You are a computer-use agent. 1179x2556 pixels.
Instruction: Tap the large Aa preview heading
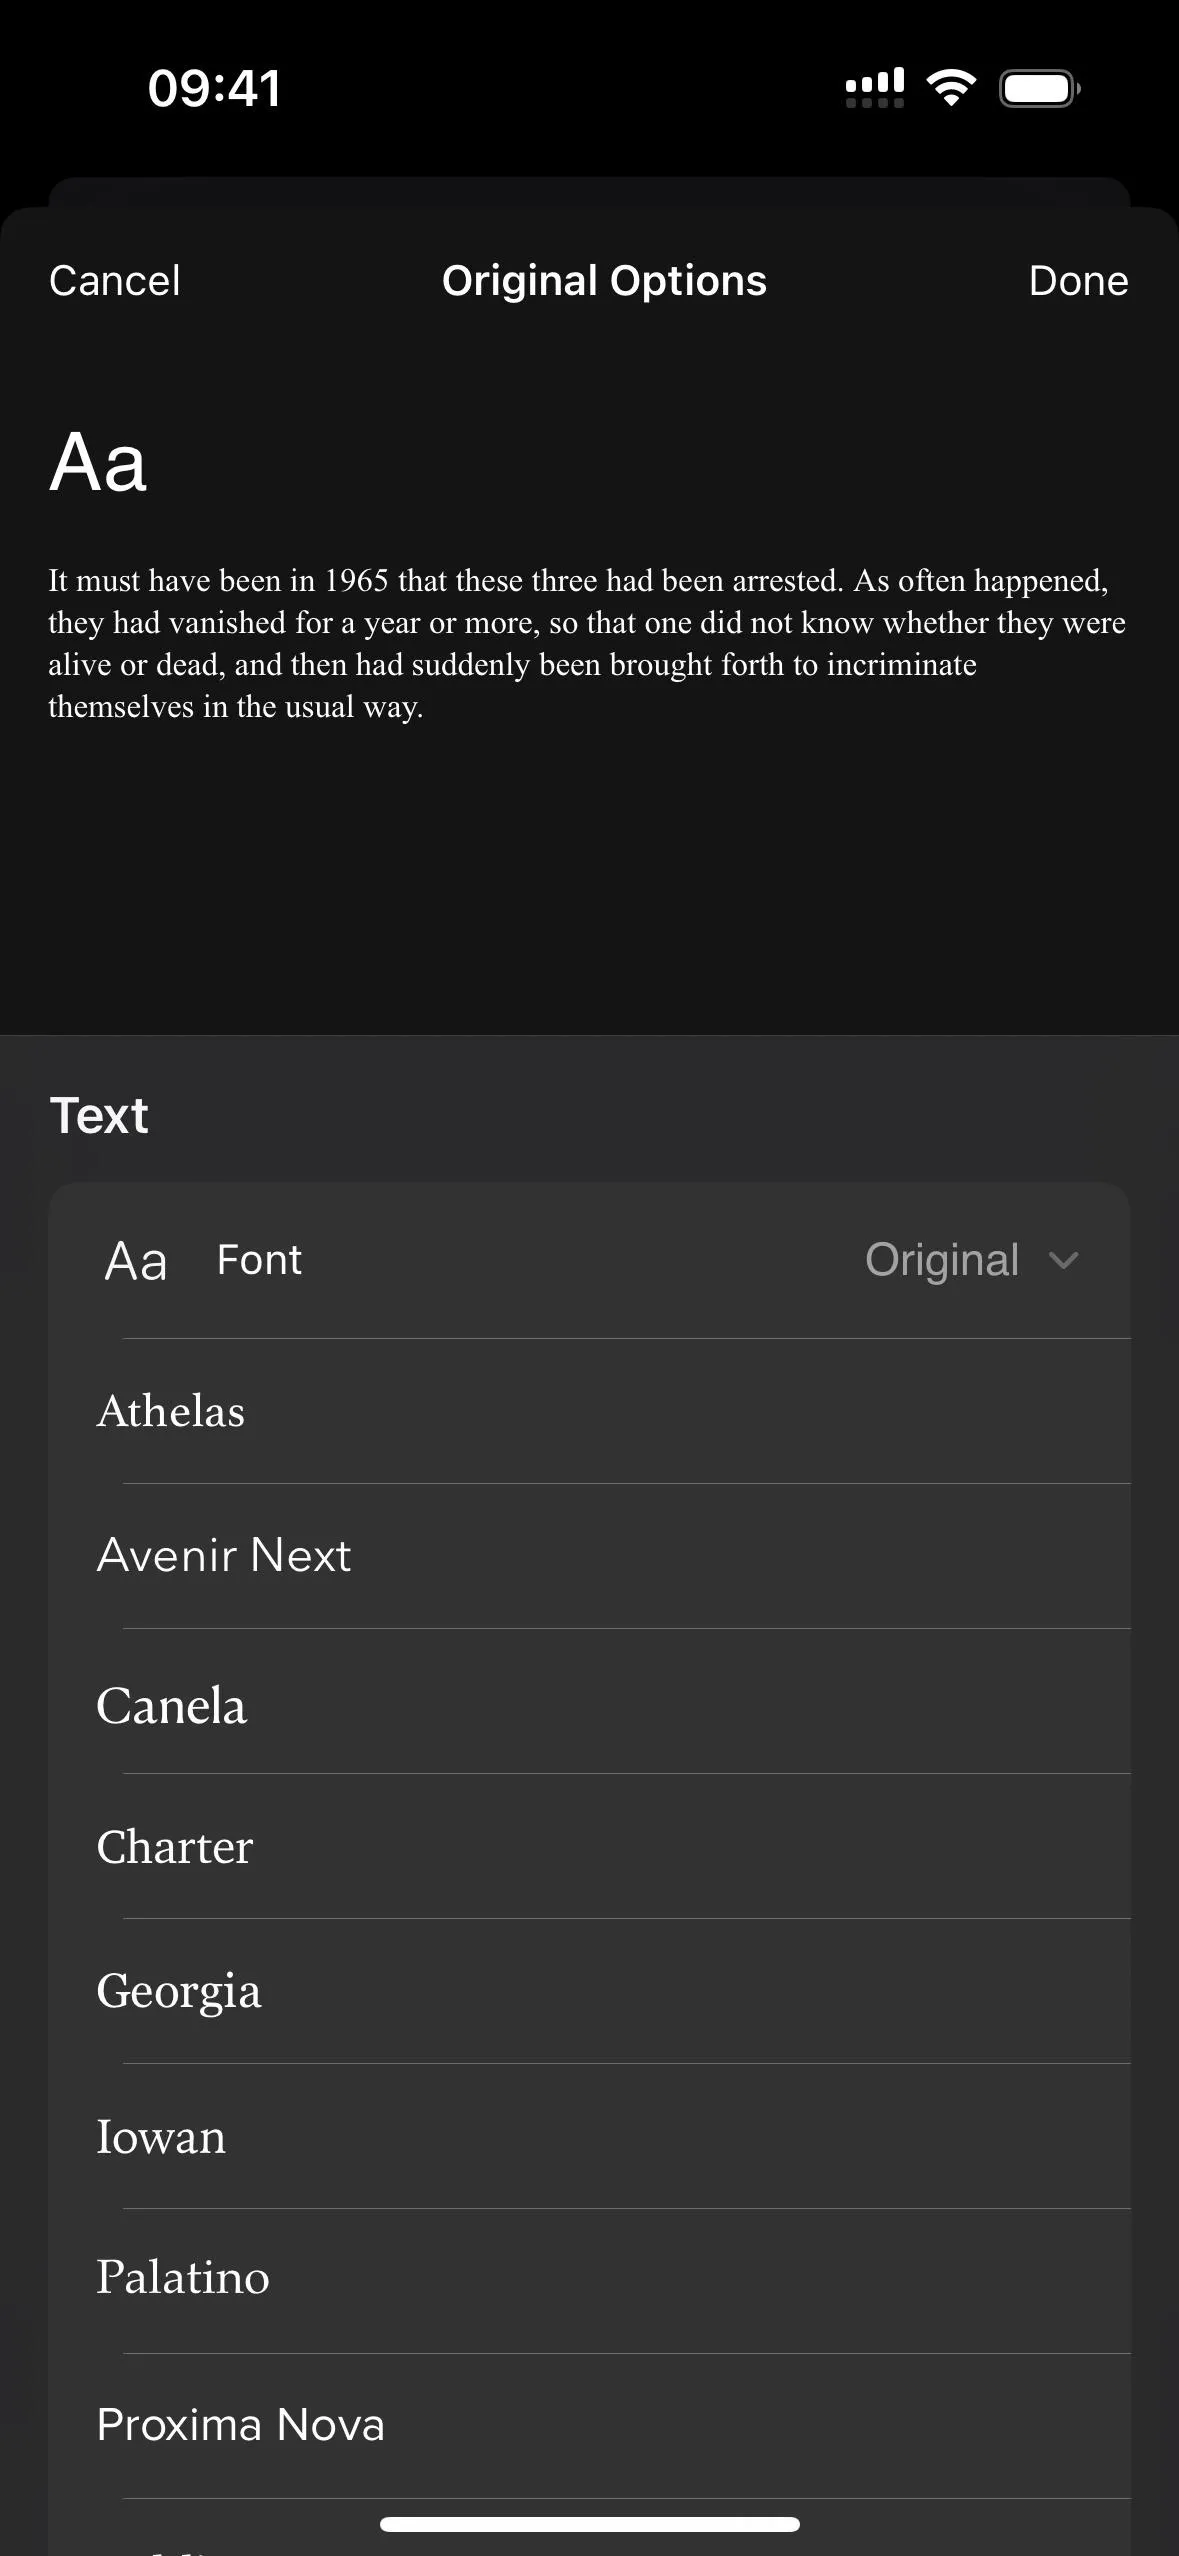click(x=98, y=462)
